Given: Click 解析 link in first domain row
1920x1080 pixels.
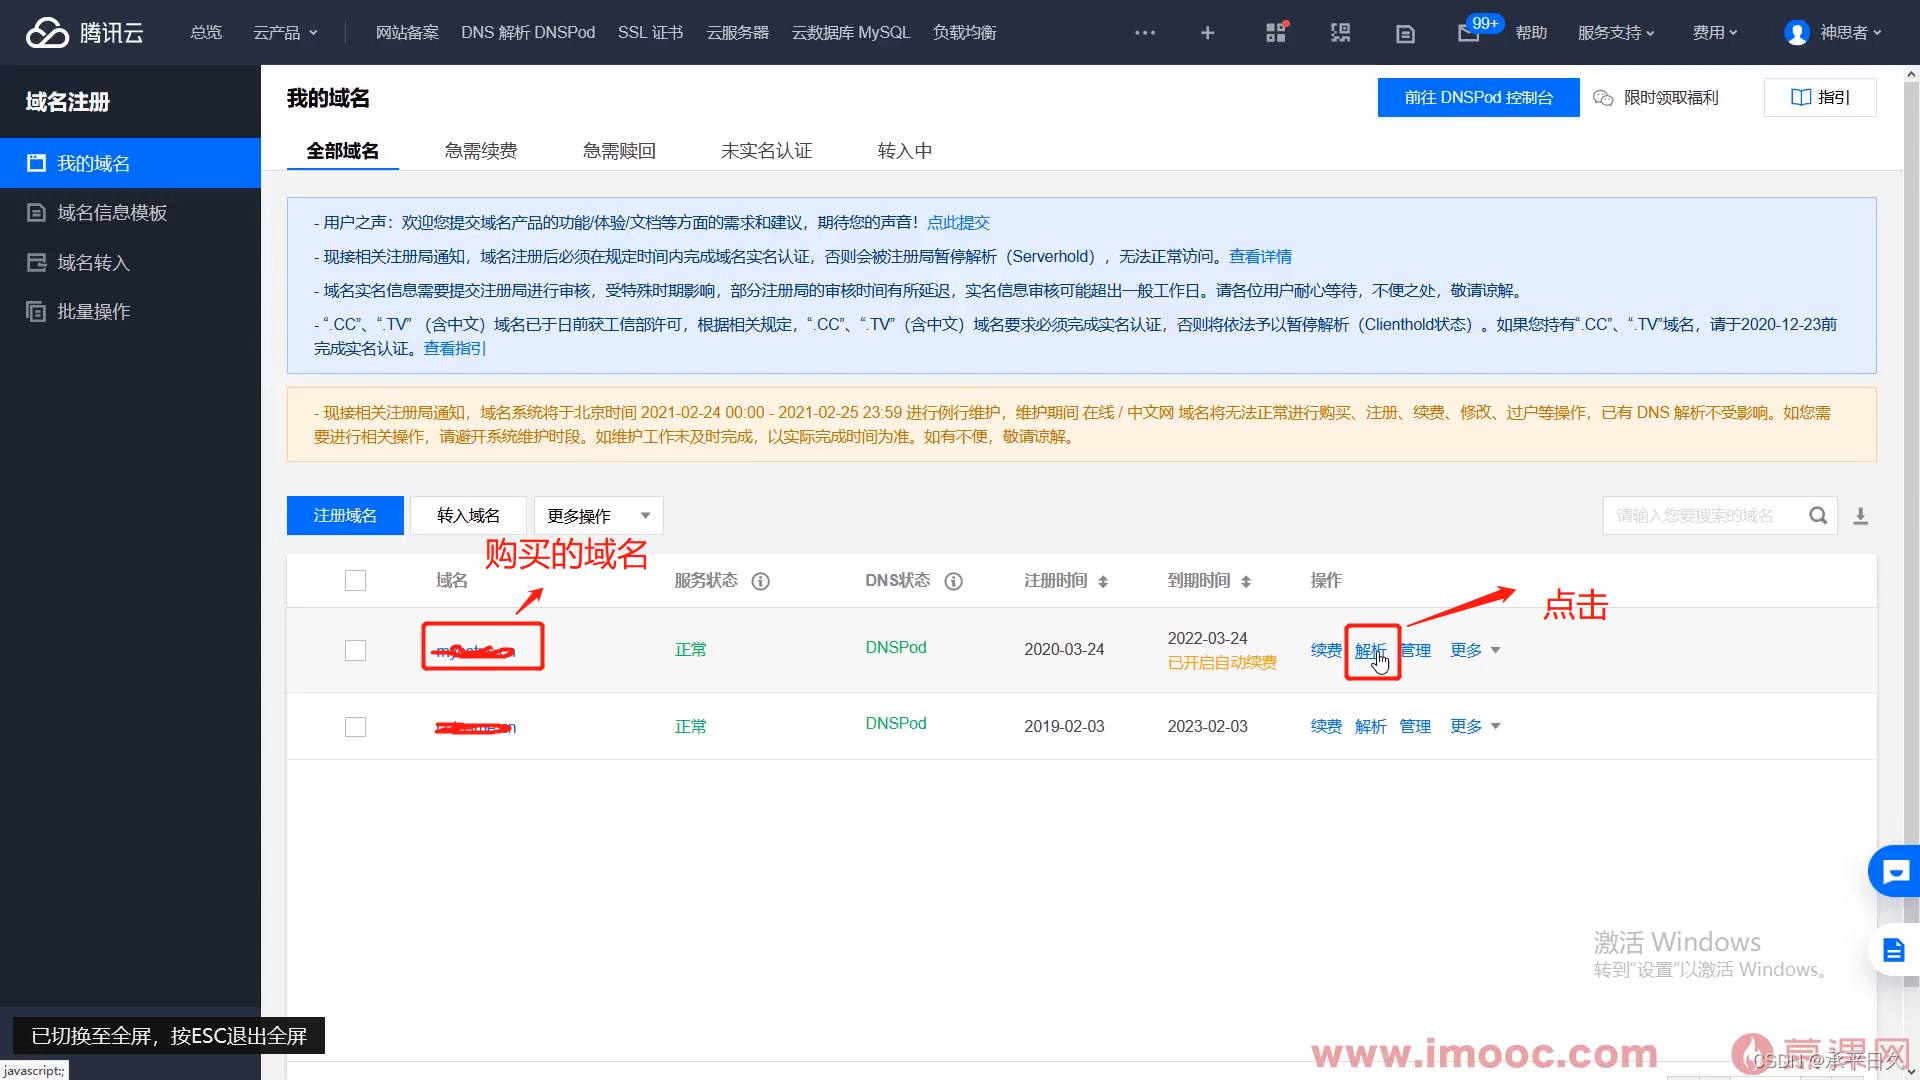Looking at the screenshot, I should (1370, 651).
